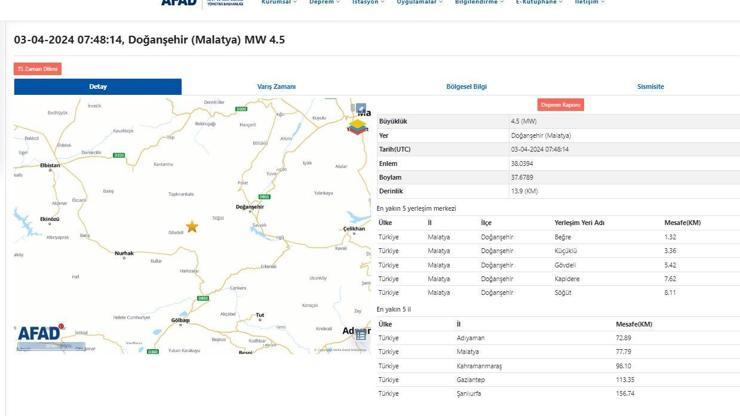Click the AFAD logo in the site header

(x=179, y=3)
